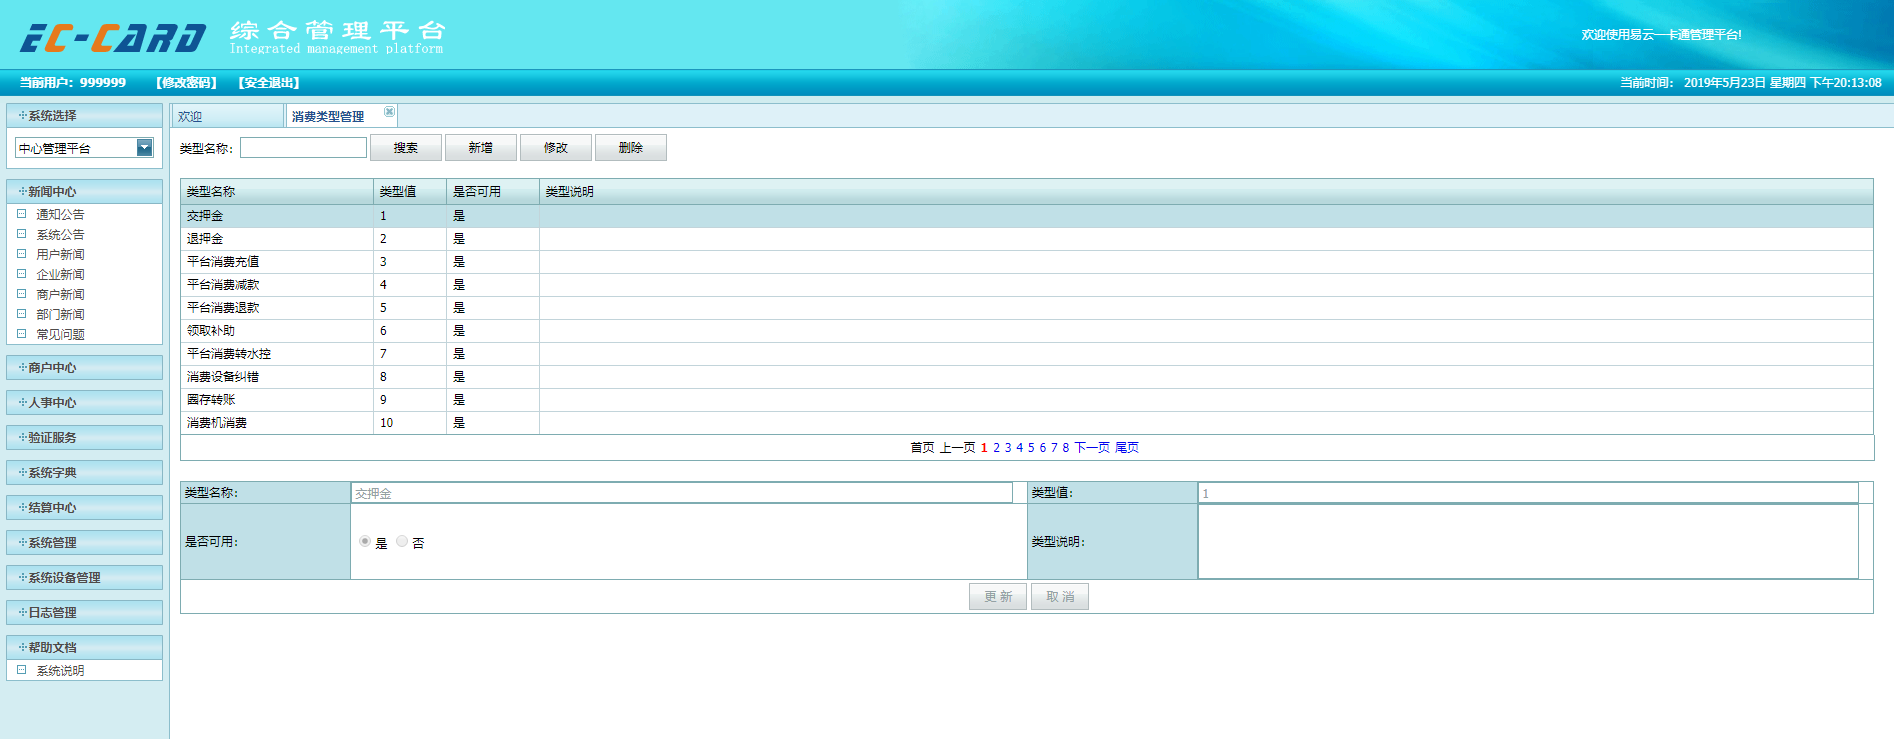Open 系统公告 in the sidebar

click(x=60, y=234)
